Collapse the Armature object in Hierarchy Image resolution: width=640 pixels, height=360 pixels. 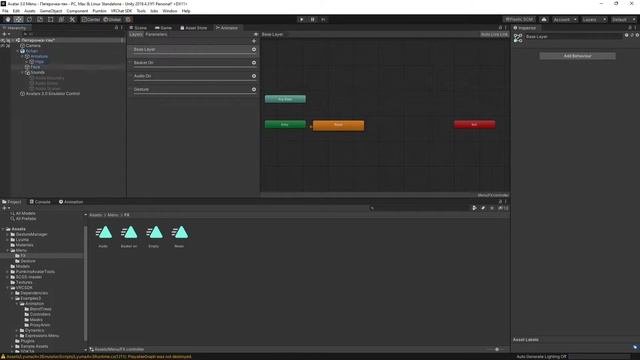22,56
